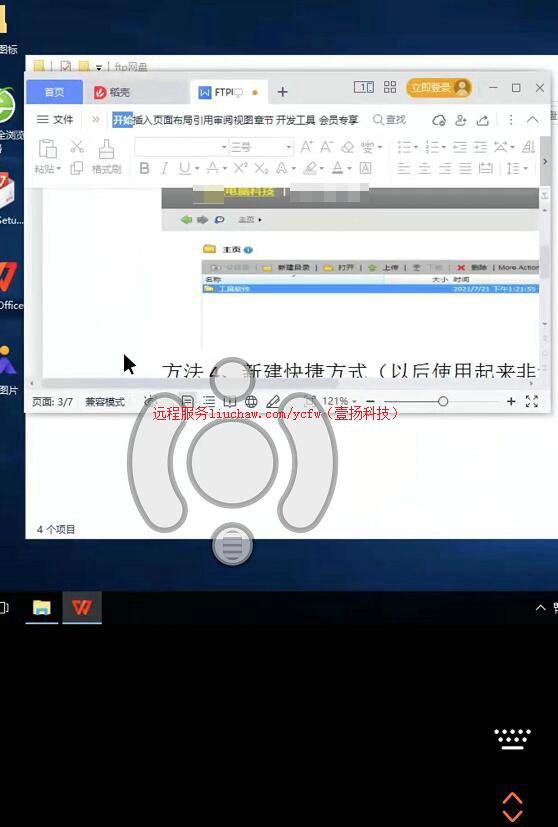Toggle numbered list
The image size is (558, 827).
432,147
